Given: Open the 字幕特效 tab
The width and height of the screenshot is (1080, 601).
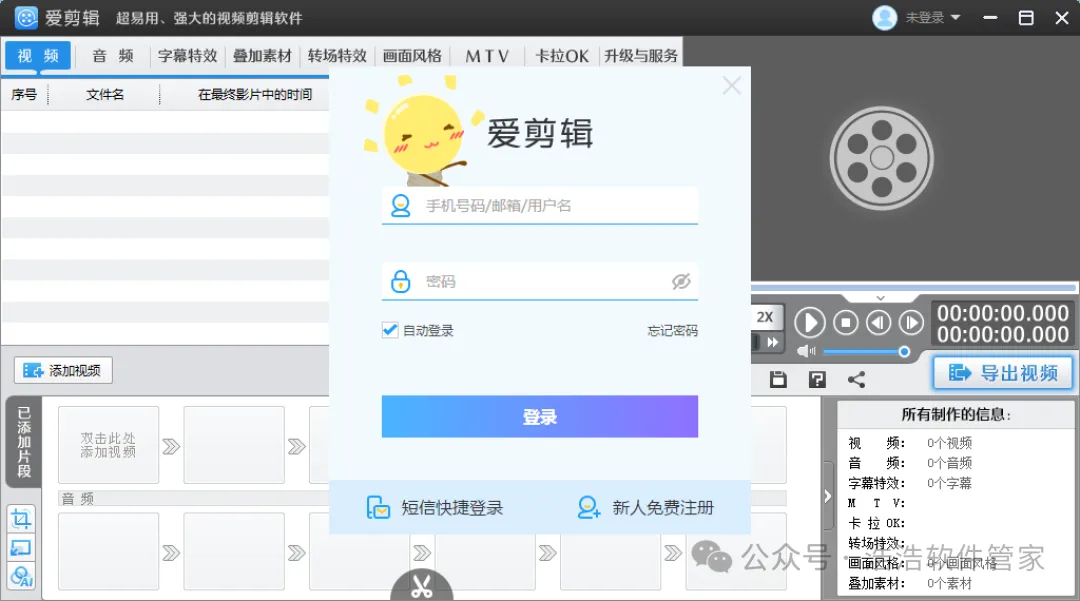Looking at the screenshot, I should (187, 56).
